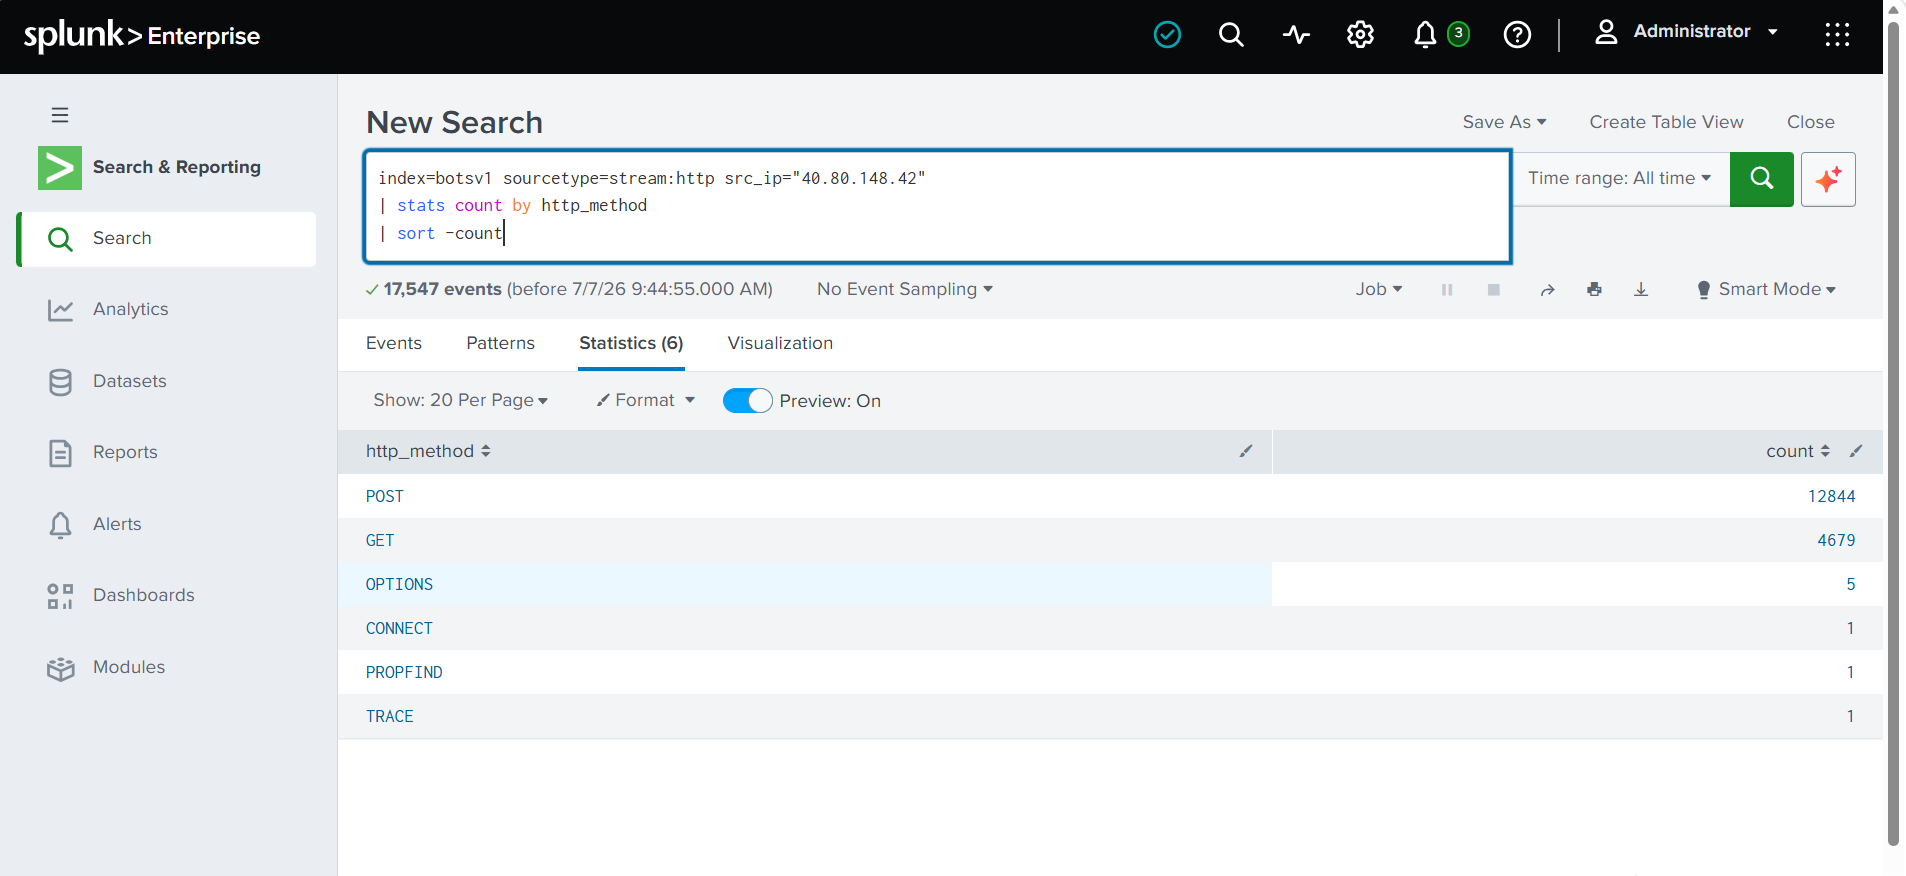Print the search results

point(1594,290)
